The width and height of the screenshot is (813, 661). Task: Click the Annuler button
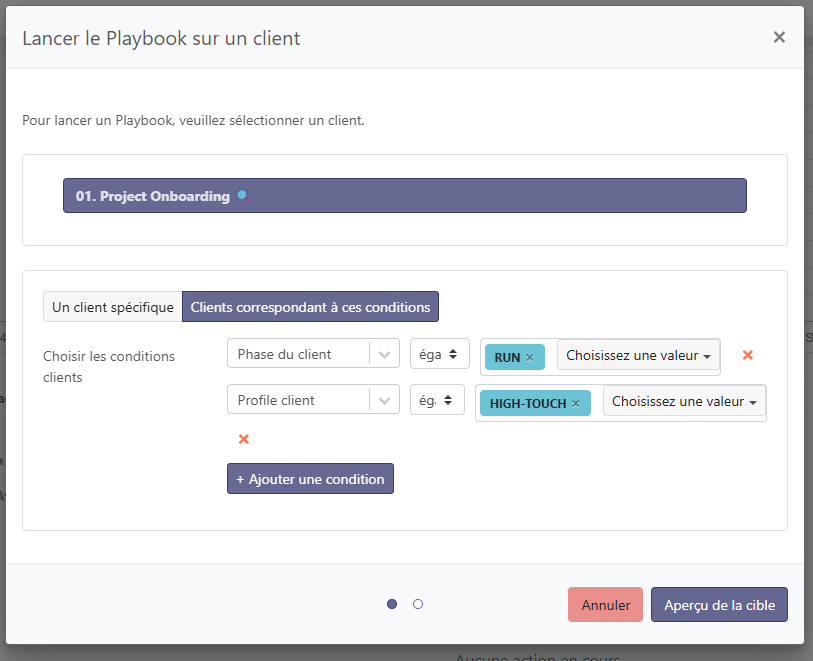pos(605,605)
